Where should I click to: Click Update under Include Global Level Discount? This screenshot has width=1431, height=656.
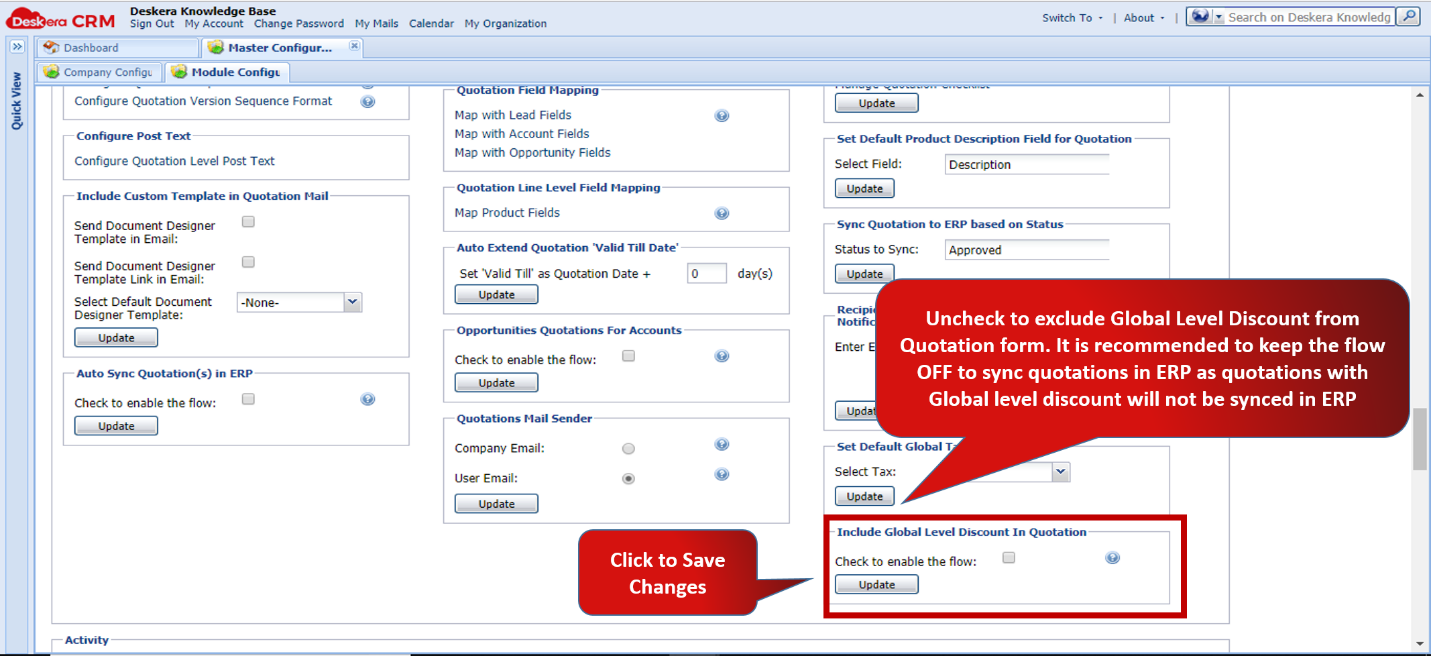(x=876, y=584)
